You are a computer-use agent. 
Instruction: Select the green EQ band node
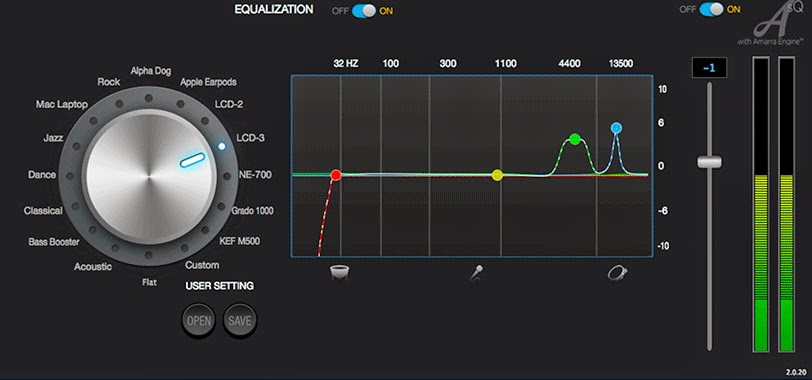coord(574,139)
